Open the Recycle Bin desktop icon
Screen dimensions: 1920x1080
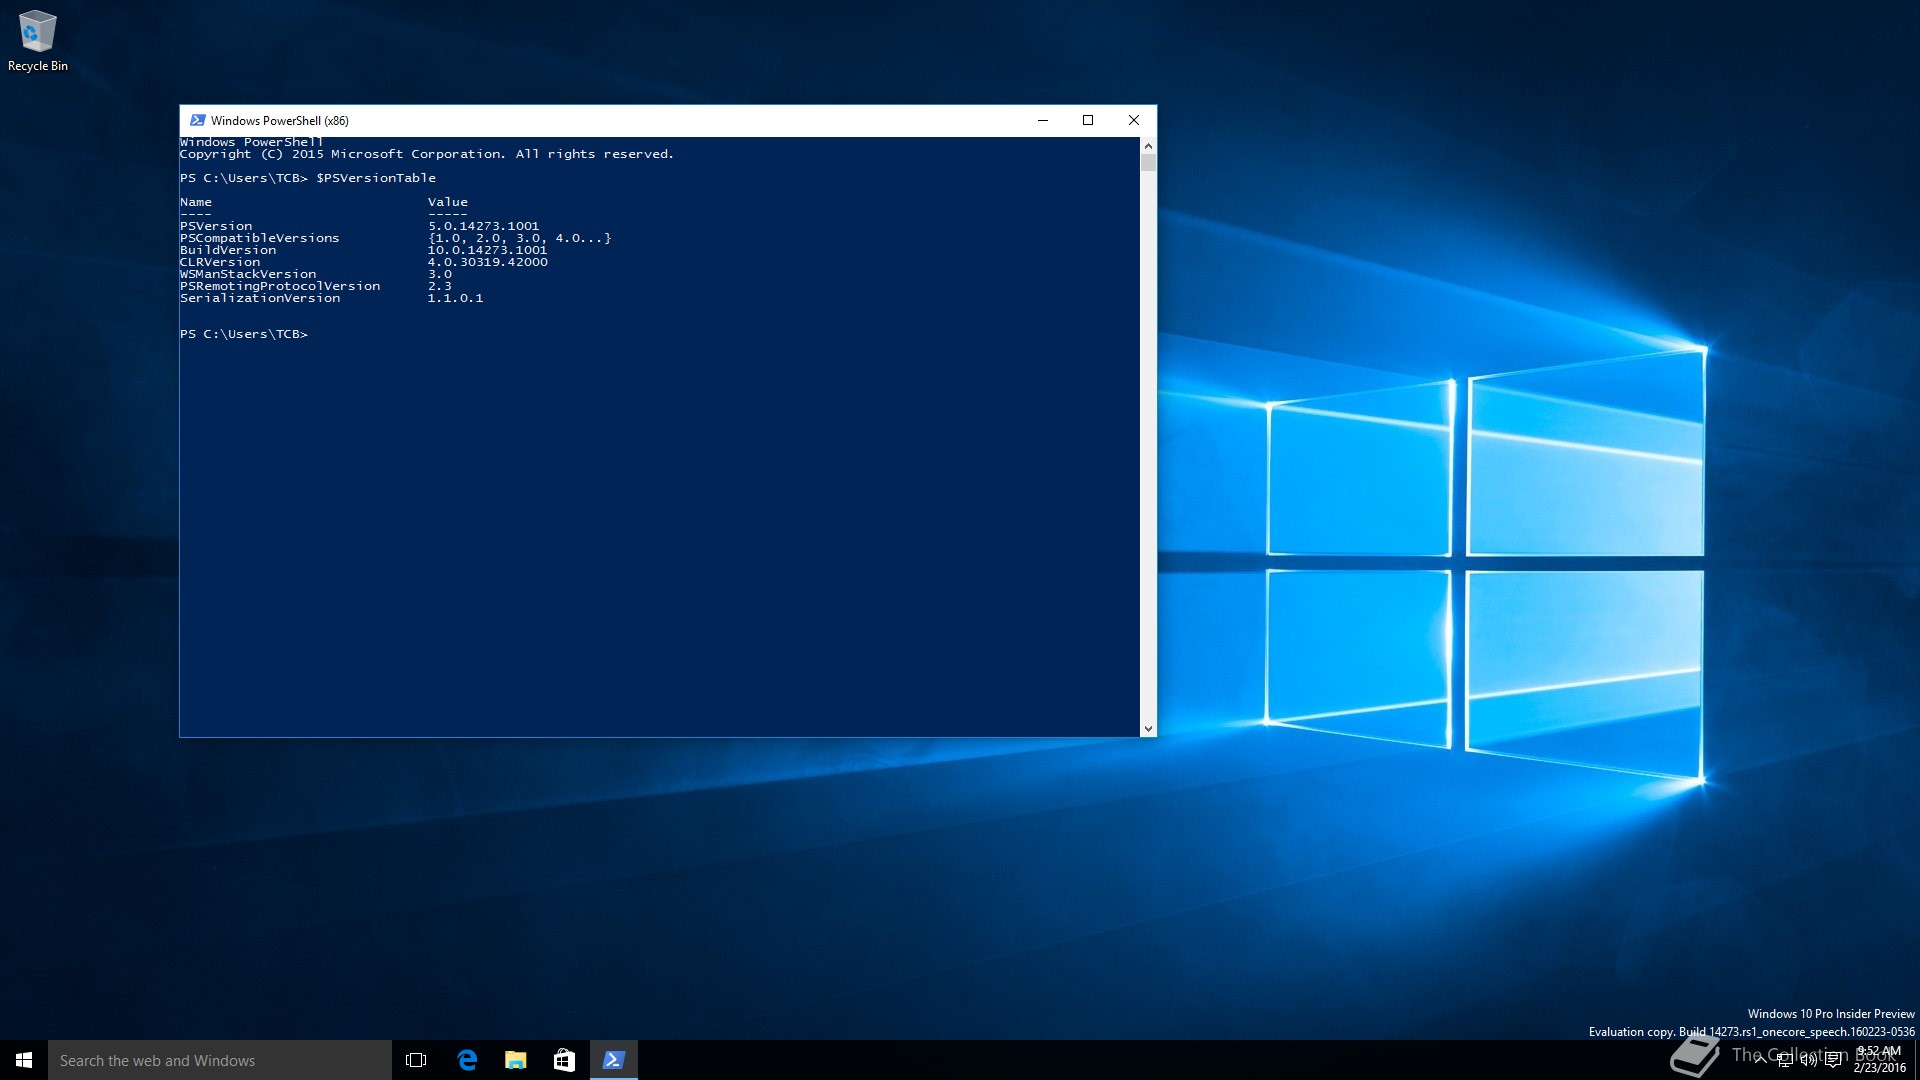[x=38, y=41]
